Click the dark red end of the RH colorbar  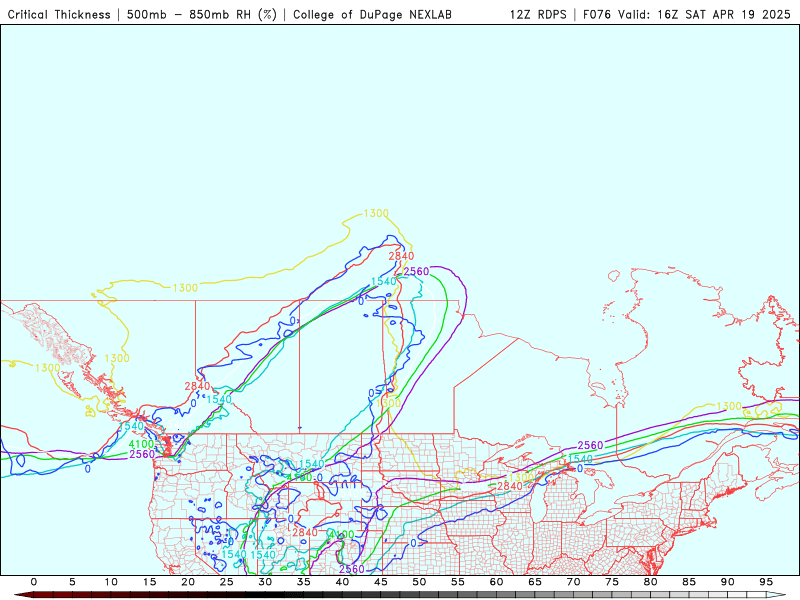coord(23,595)
